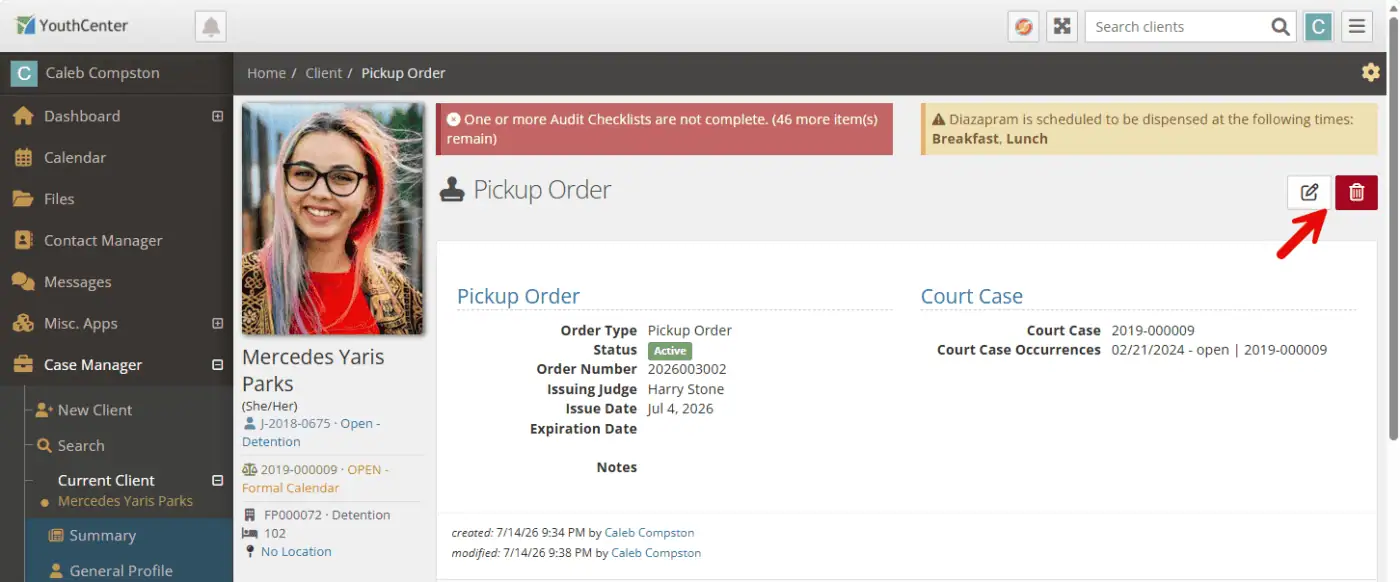1400x582 pixels.
Task: Edit the Pickup Order
Action: click(x=1309, y=192)
